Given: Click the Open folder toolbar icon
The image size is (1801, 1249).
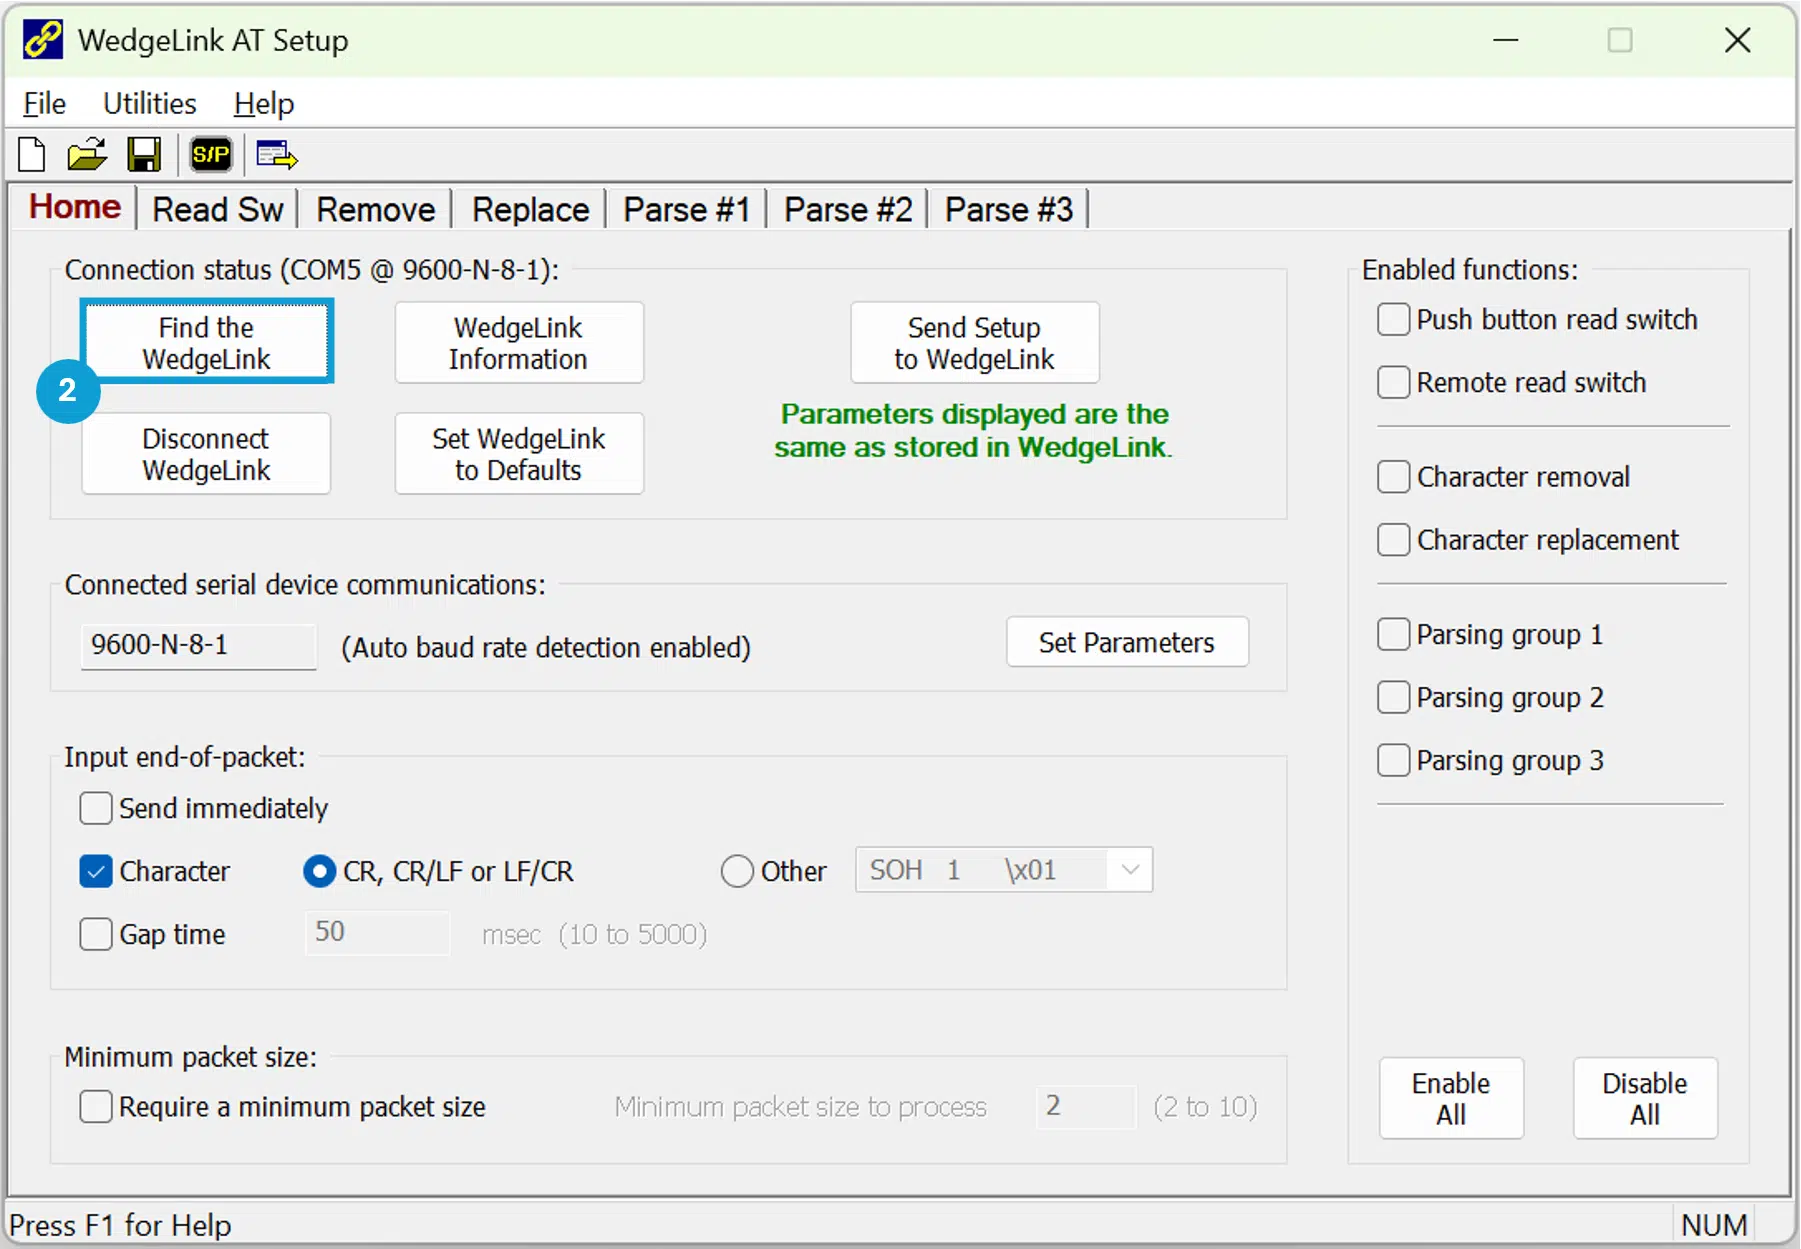Looking at the screenshot, I should 87,155.
